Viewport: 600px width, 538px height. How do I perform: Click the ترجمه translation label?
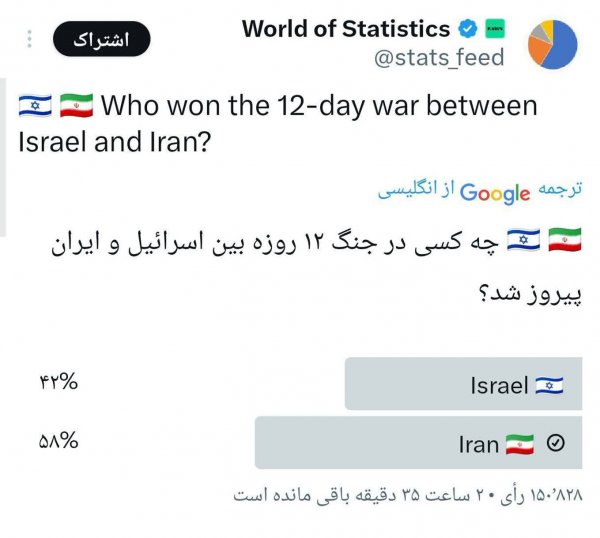click(560, 189)
